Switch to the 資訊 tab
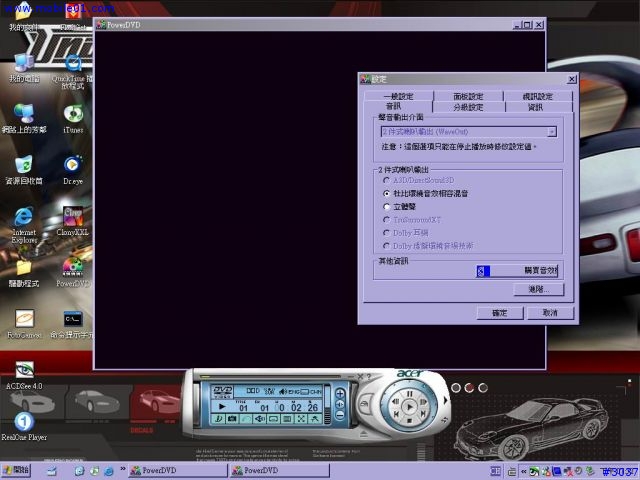This screenshot has height=480, width=640. pyautogui.click(x=535, y=107)
